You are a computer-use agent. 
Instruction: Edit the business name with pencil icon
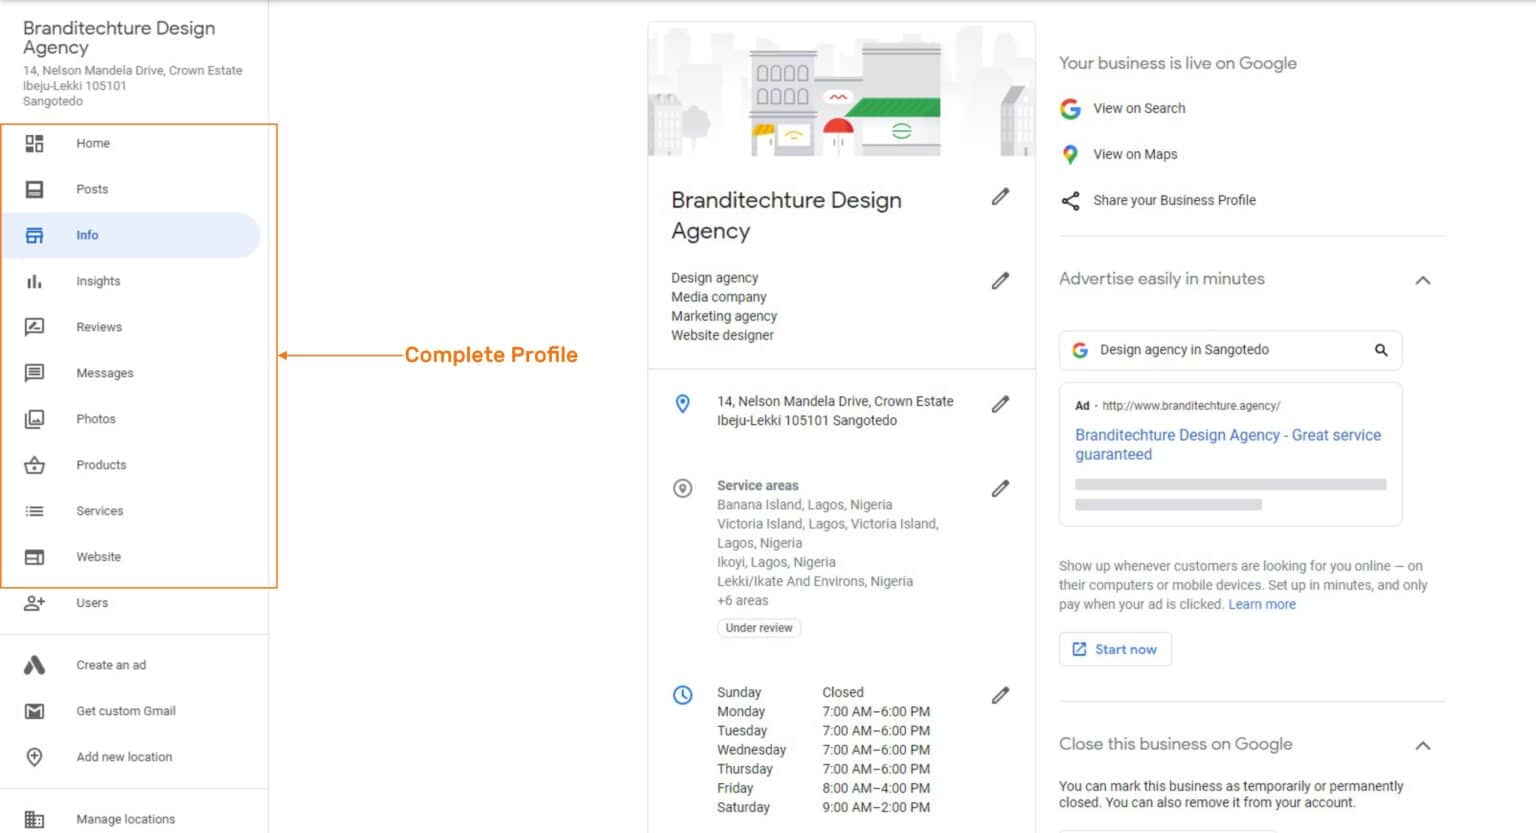[x=1000, y=197]
